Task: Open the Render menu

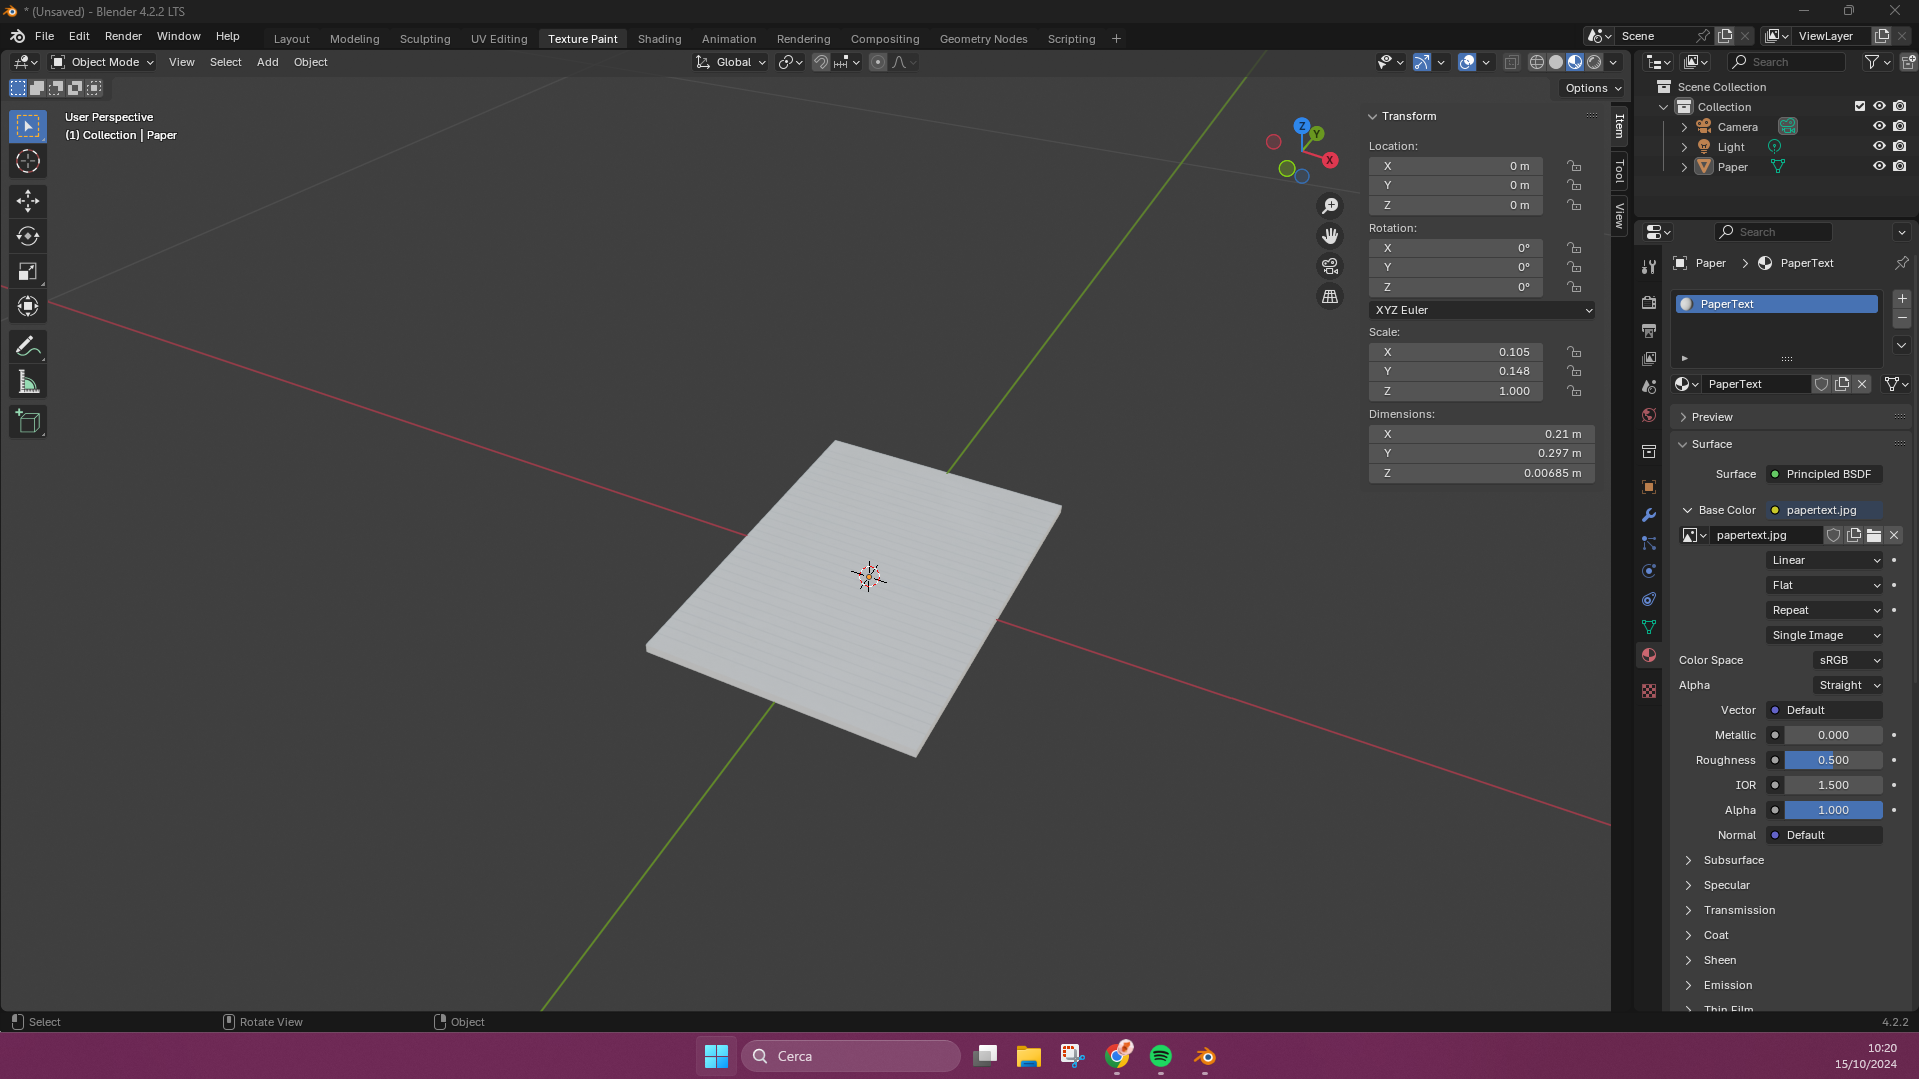Action: (x=123, y=36)
